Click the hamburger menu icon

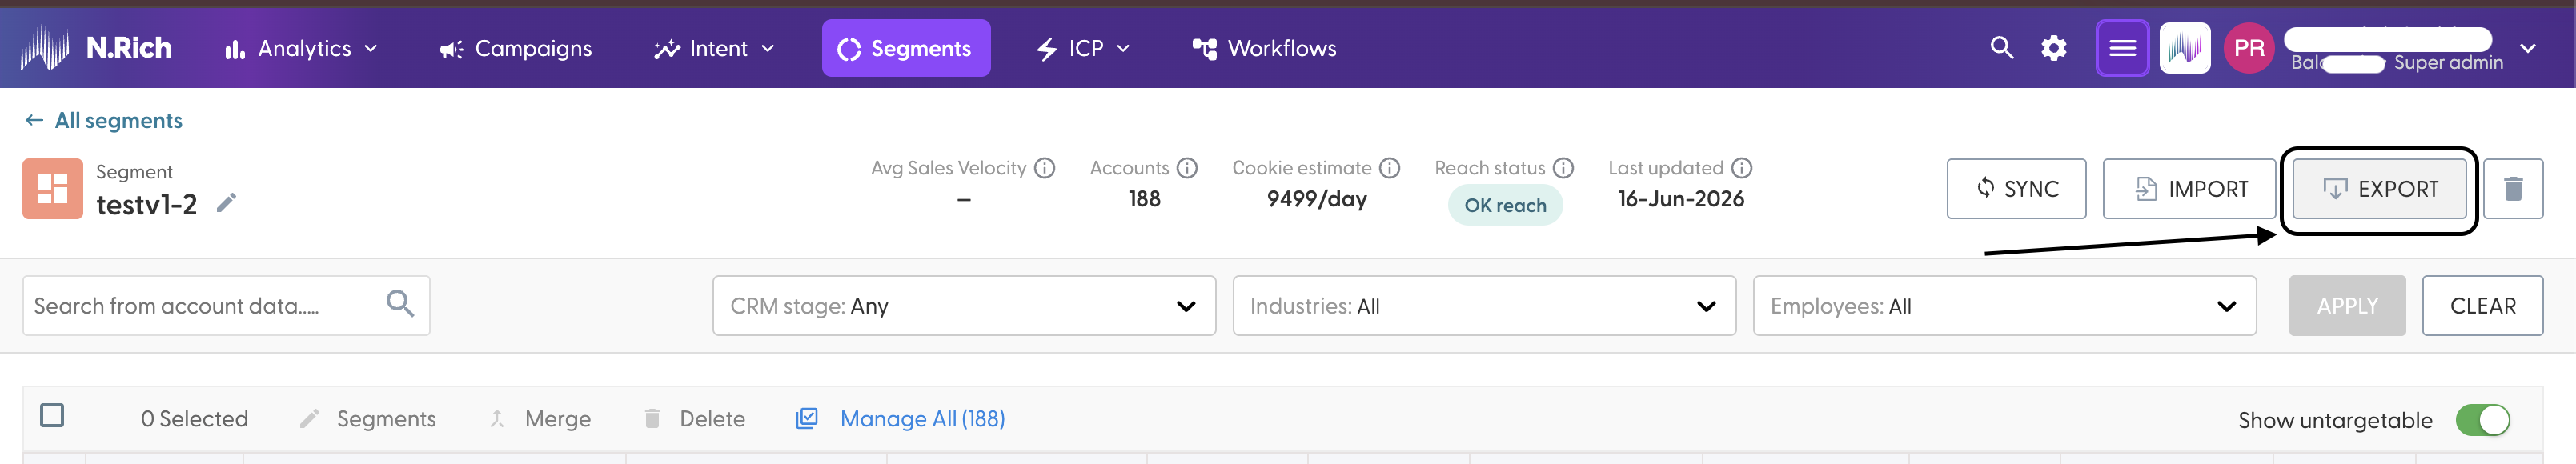pos(2122,48)
